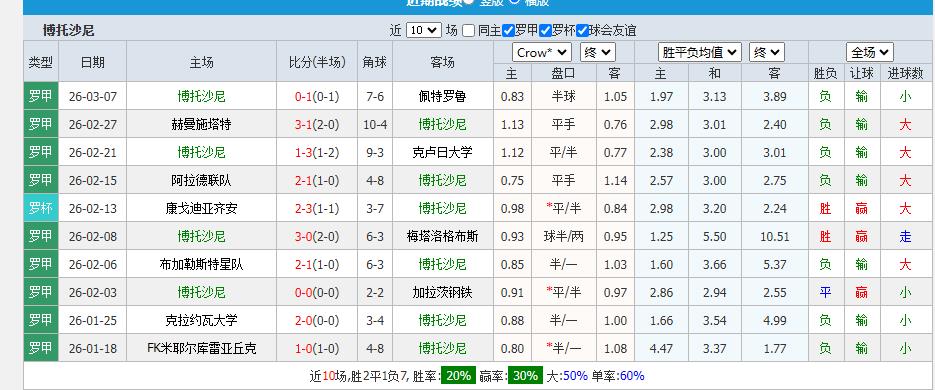Open the 终 dropdown next to 胜平负均值
Screen dimensions: 935x390
coord(767,52)
